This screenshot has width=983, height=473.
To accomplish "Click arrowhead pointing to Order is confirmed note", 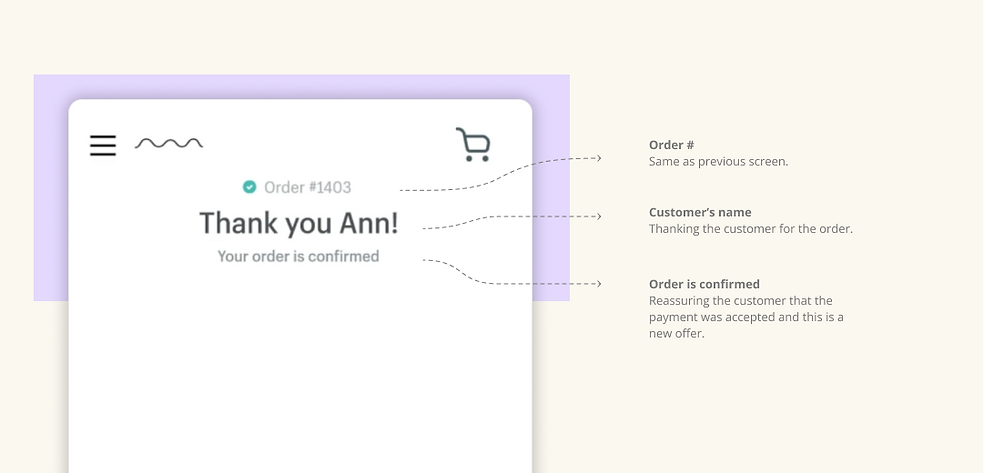I will [x=599, y=284].
